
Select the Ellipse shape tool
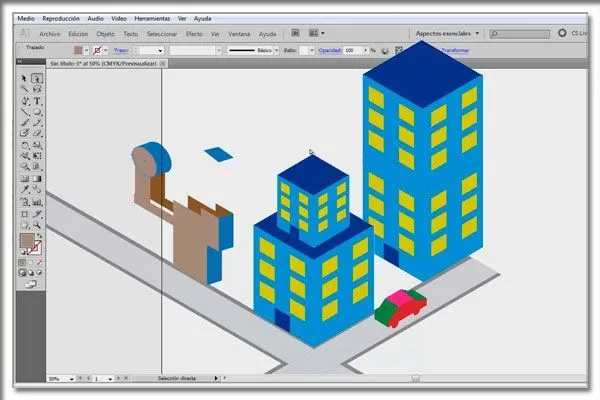[37, 112]
